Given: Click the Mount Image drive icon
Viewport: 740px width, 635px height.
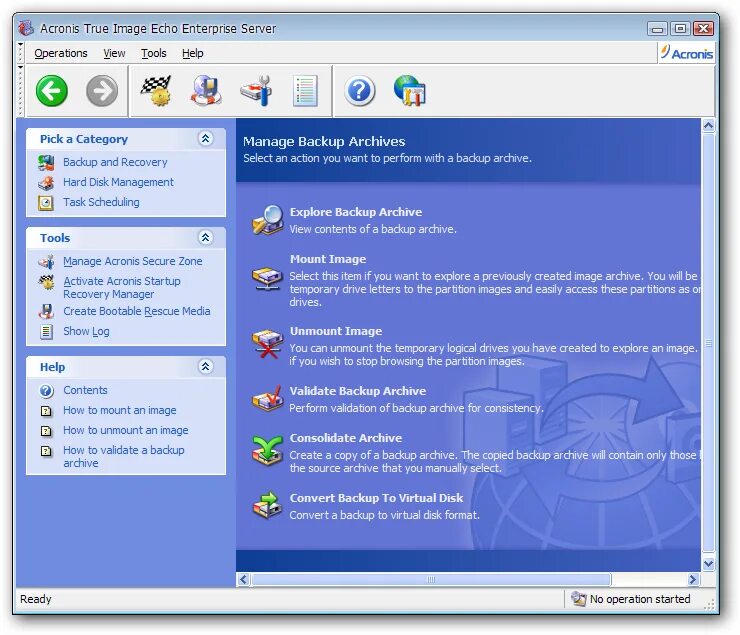Looking at the screenshot, I should [267, 278].
